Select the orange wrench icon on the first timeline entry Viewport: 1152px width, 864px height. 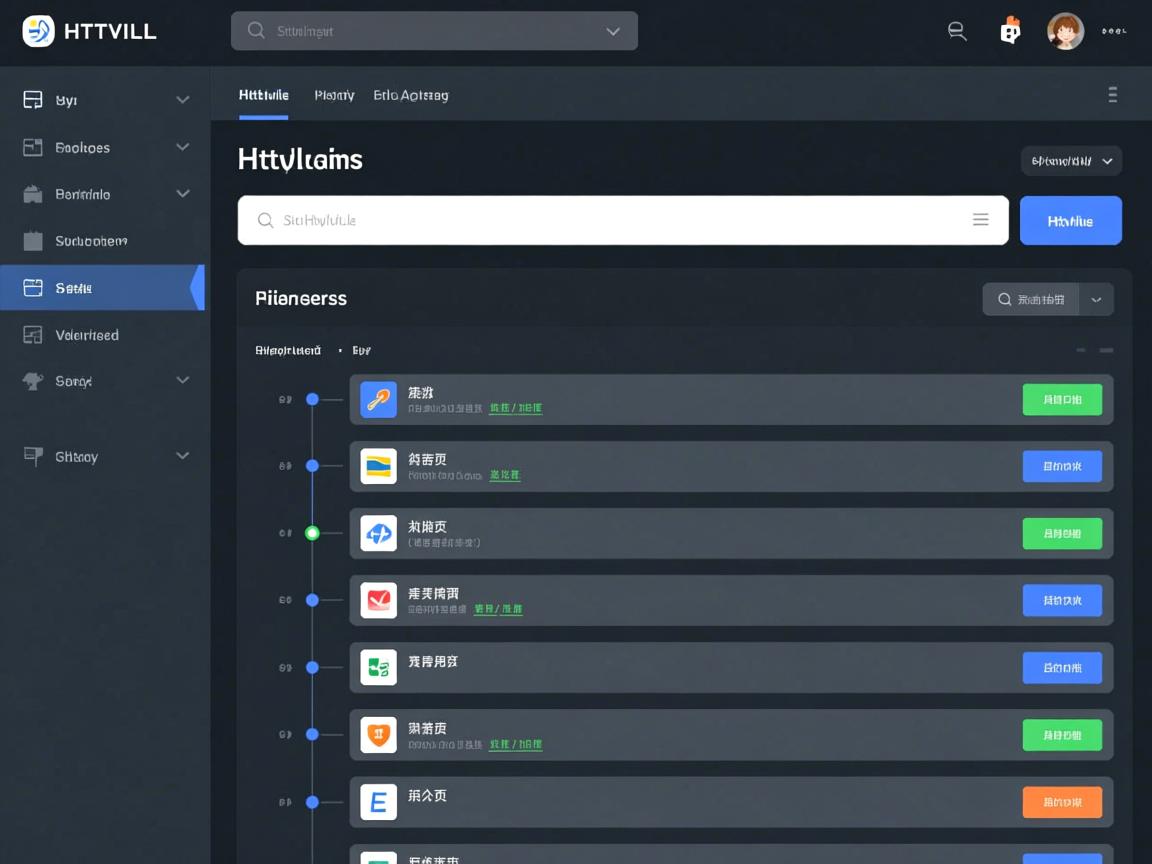coord(378,399)
